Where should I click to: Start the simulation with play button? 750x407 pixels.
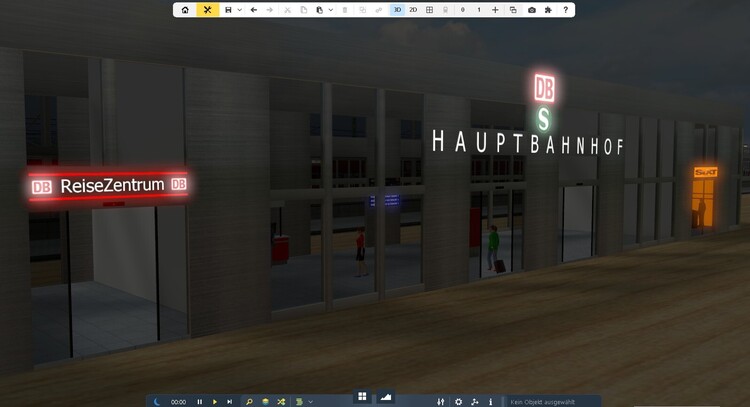click(215, 402)
